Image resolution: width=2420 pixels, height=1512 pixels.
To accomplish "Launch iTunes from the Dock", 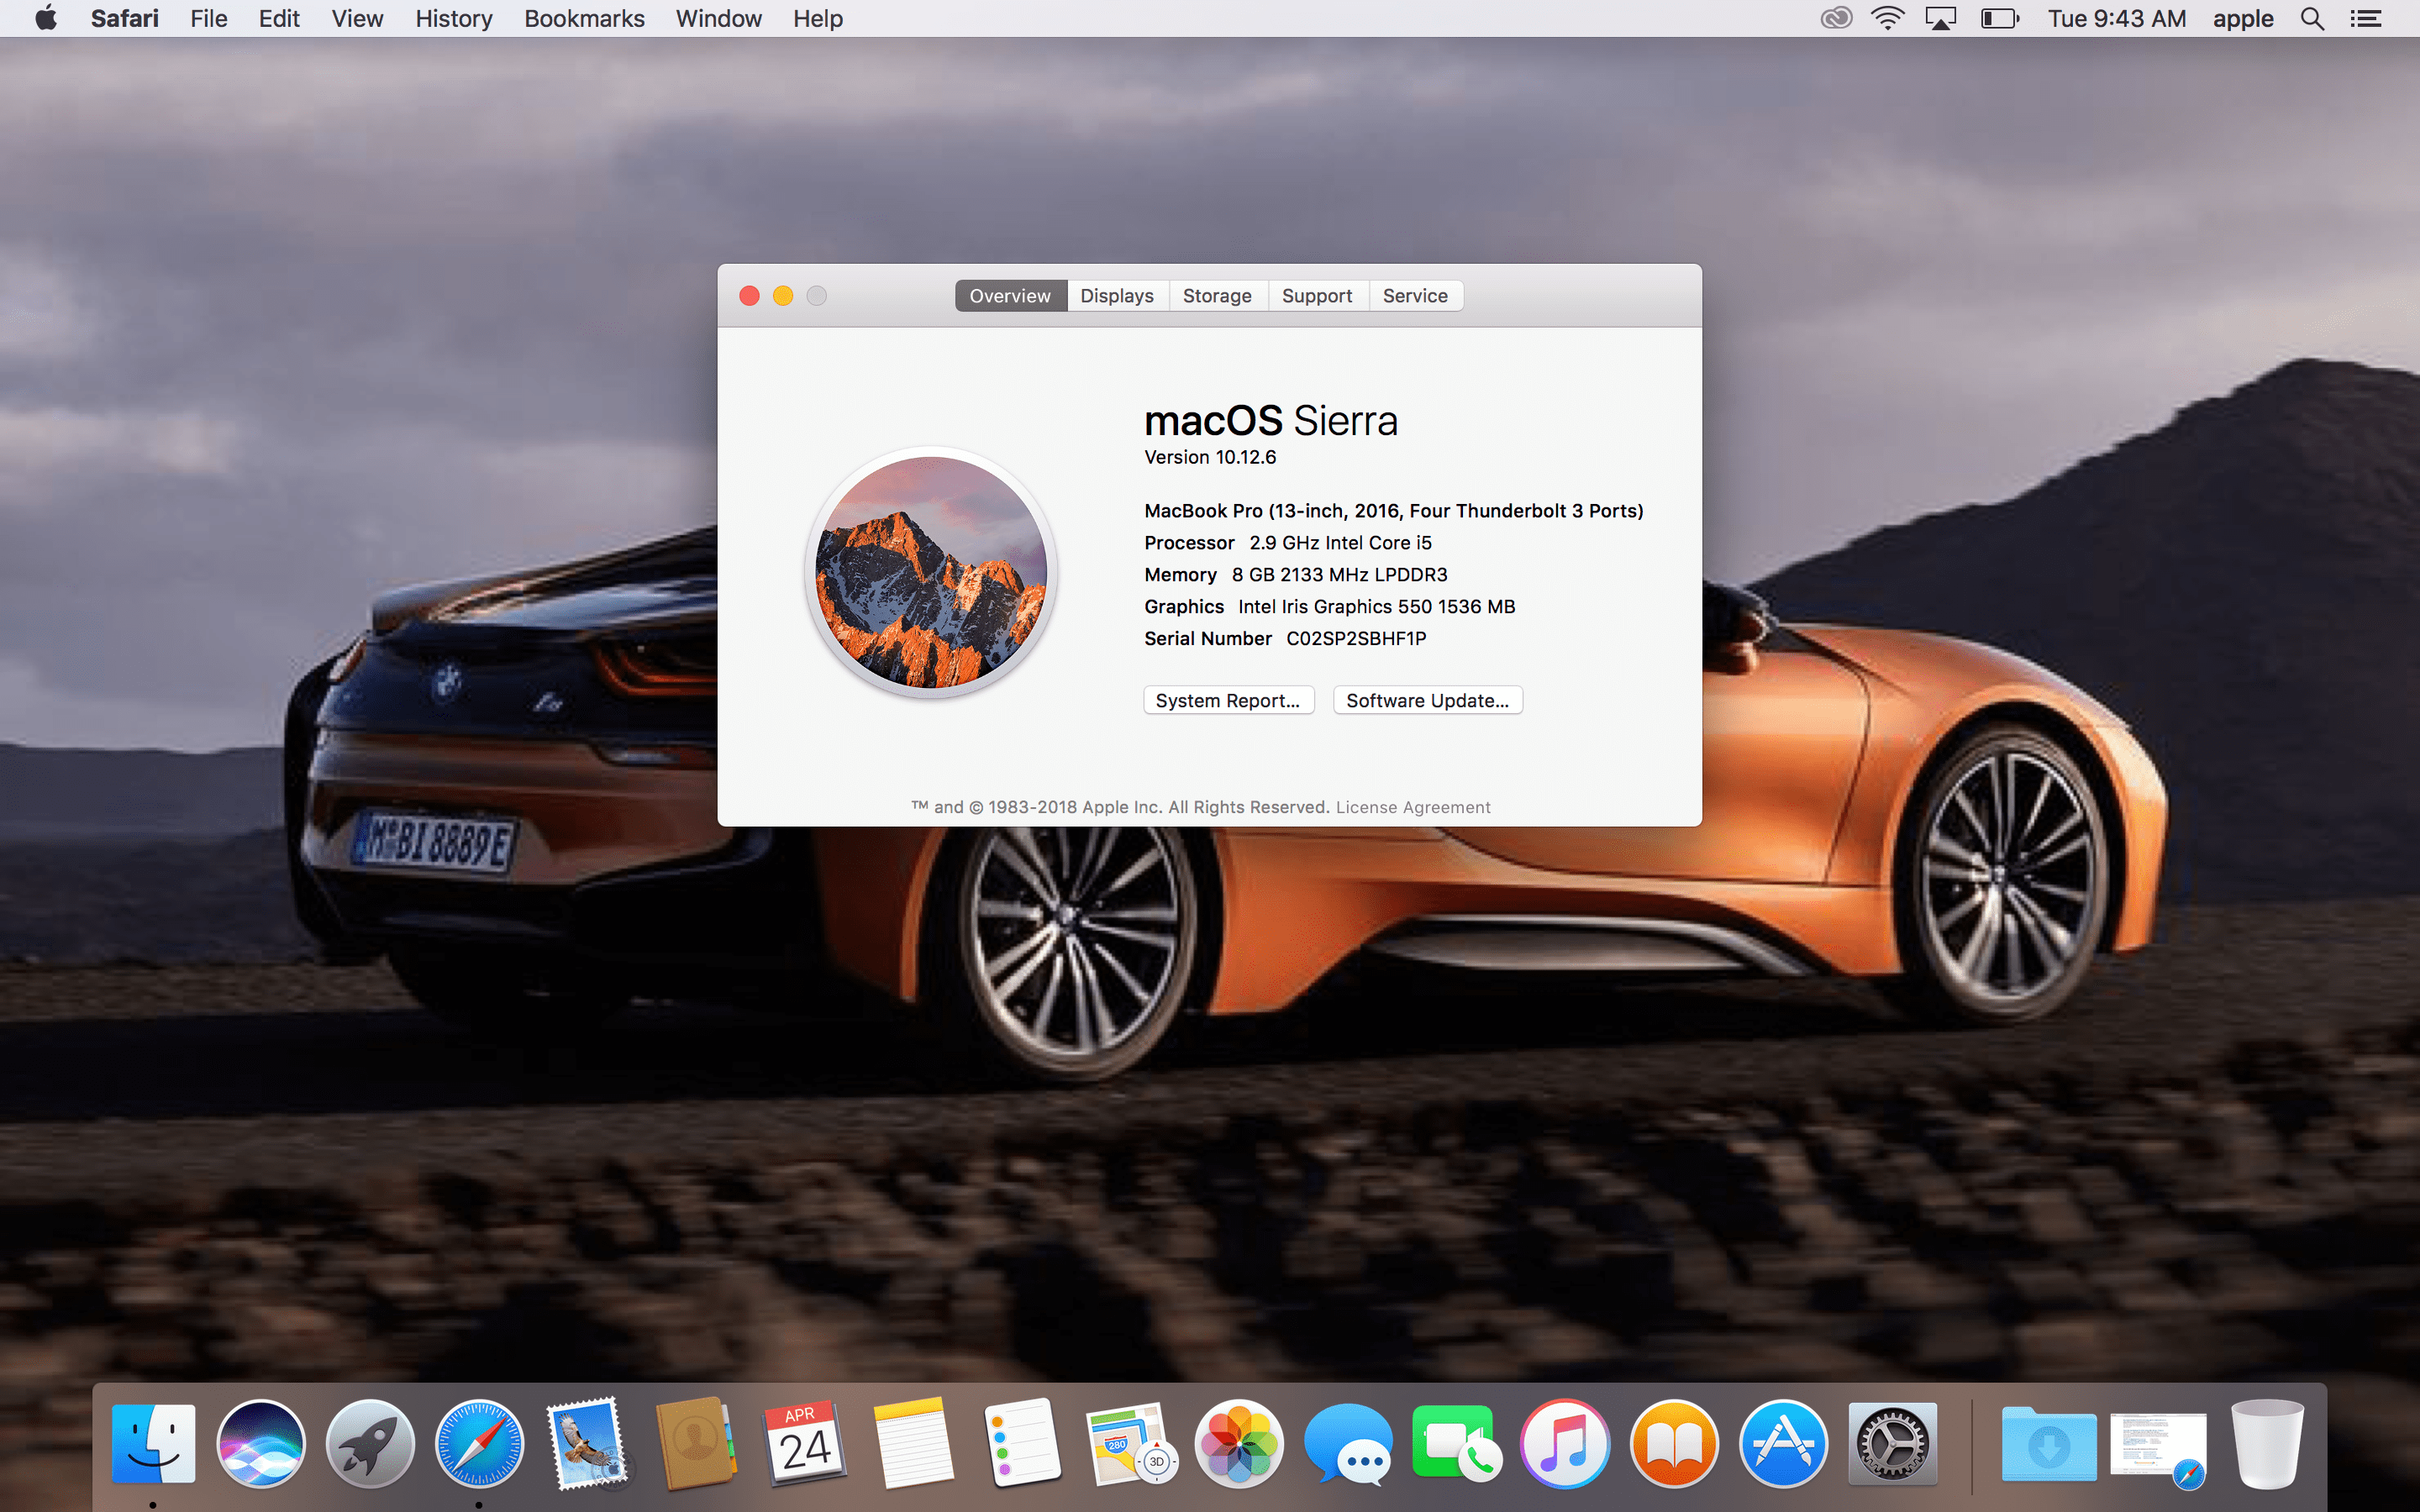I will (x=1565, y=1443).
